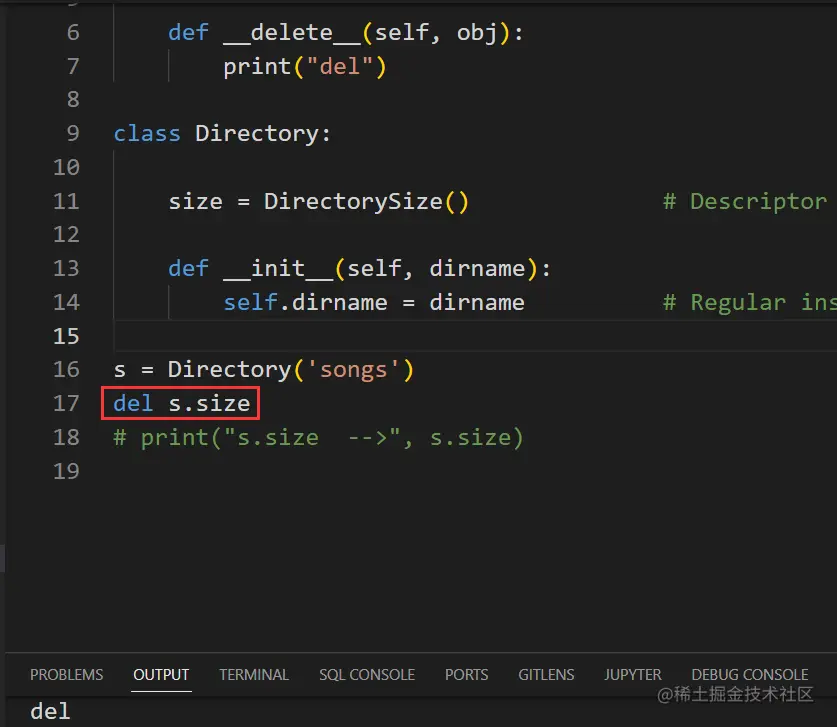The height and width of the screenshot is (727, 837).
Task: Open the PROBLEMS panel tab
Action: coord(66,675)
